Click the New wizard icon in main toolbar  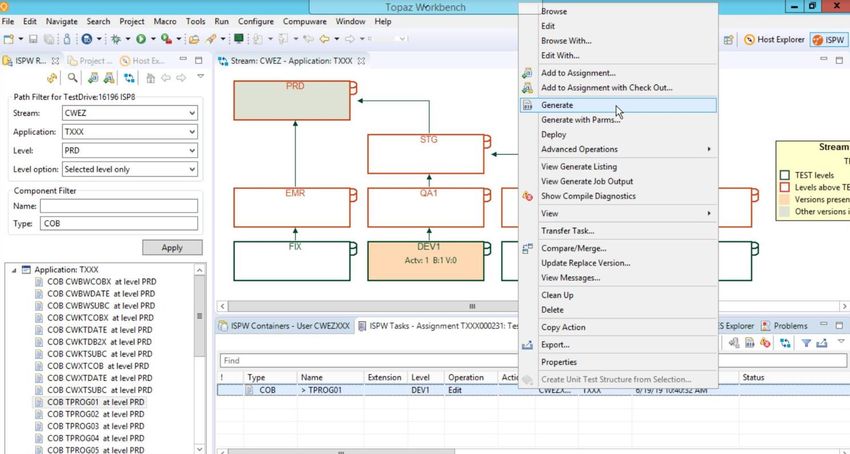(8, 39)
